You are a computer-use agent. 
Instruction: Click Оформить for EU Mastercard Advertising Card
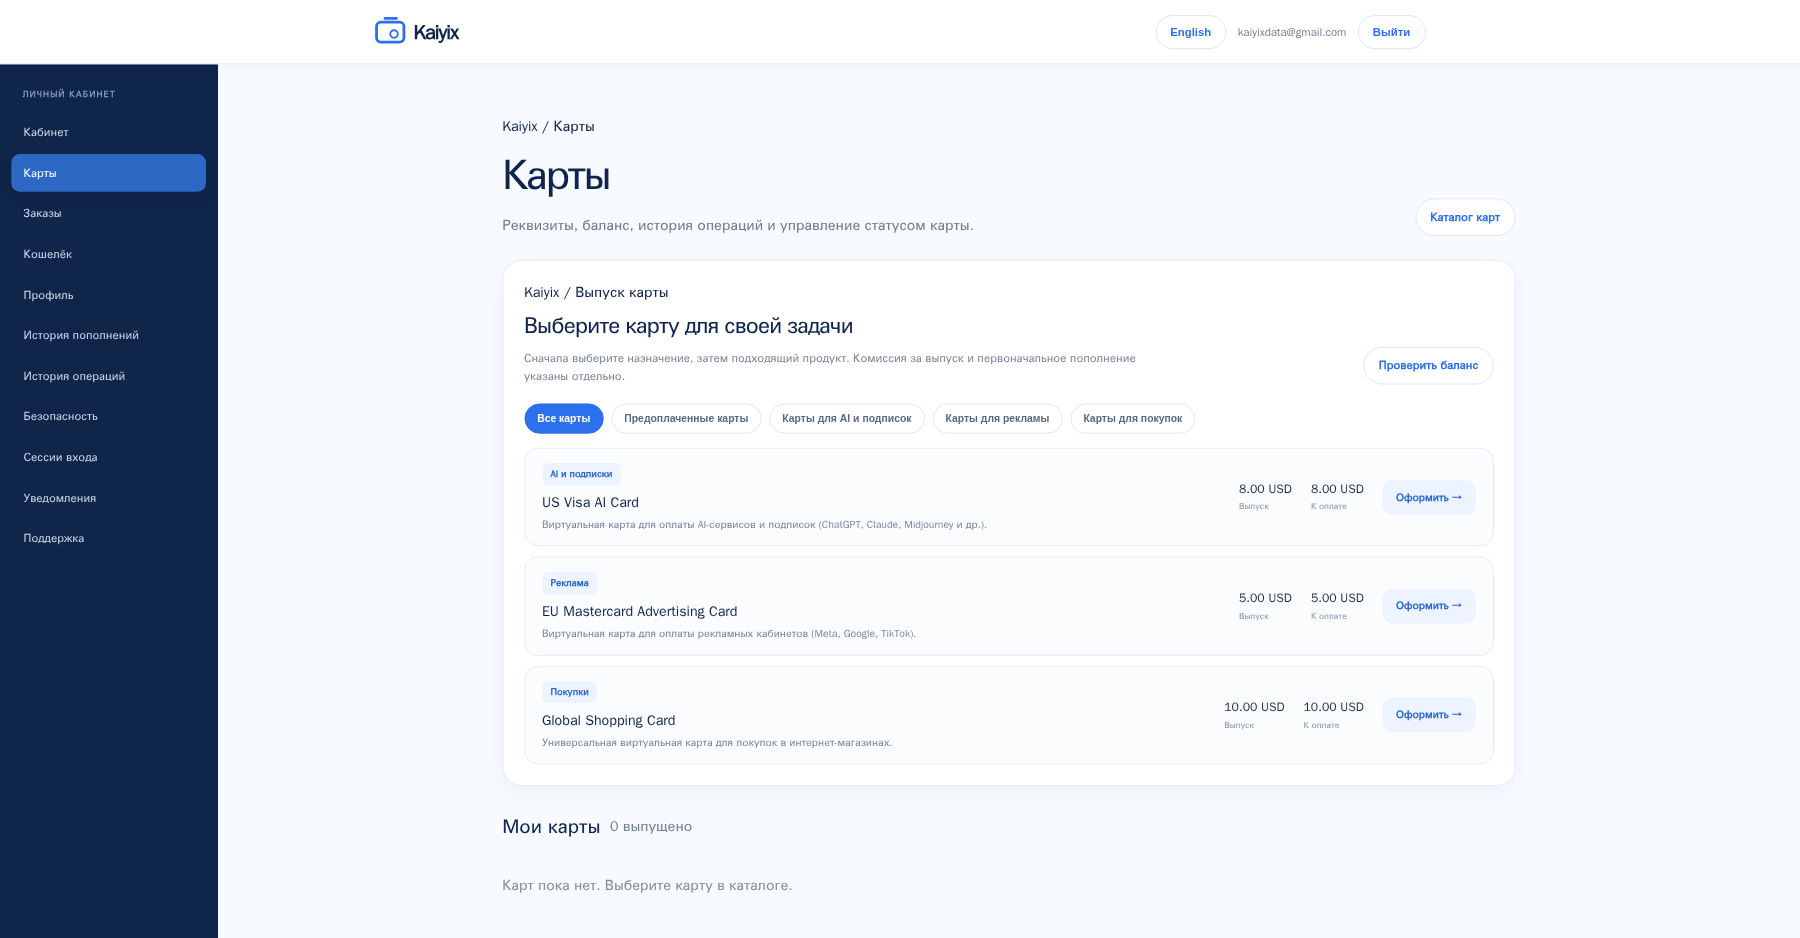(1429, 606)
